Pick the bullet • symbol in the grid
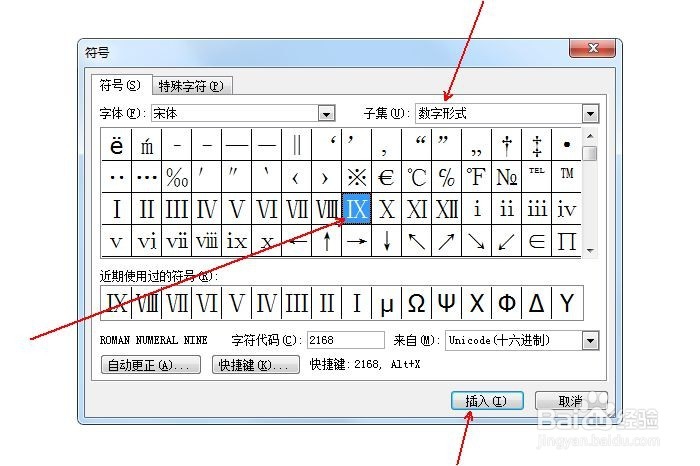 coord(567,145)
